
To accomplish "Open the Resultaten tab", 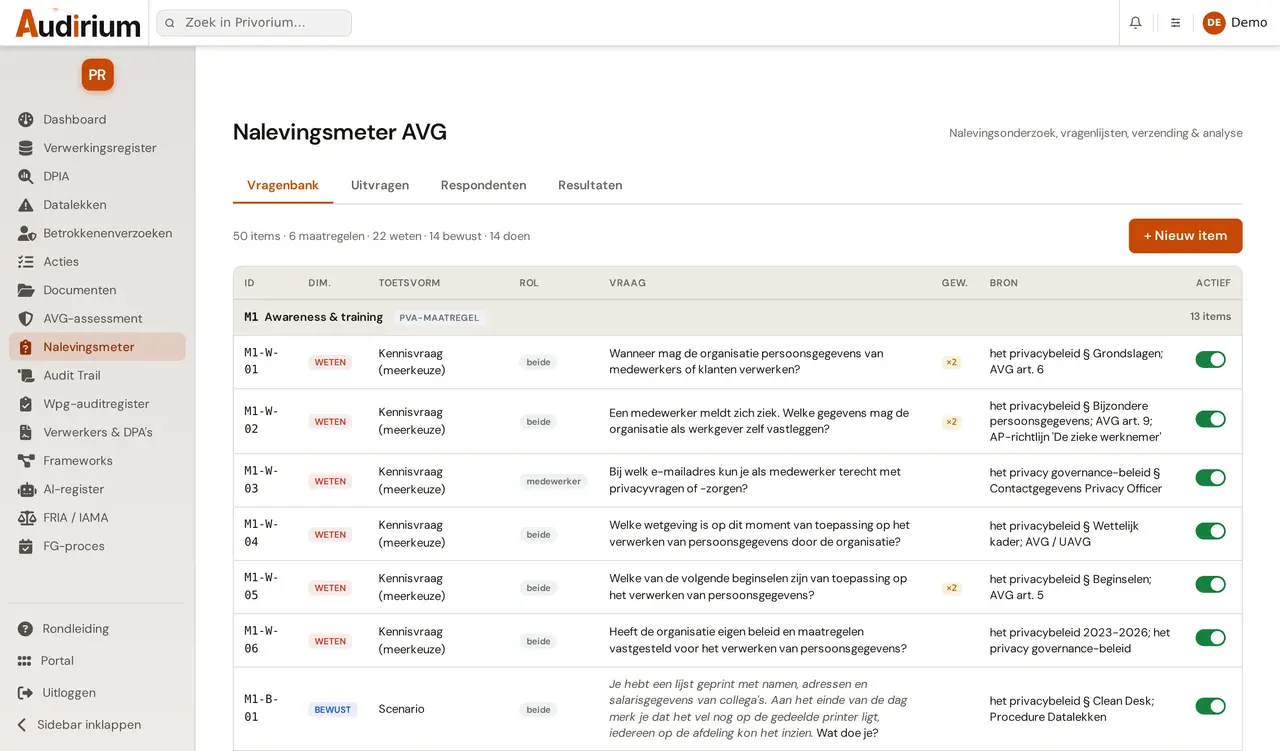I will [x=590, y=185].
